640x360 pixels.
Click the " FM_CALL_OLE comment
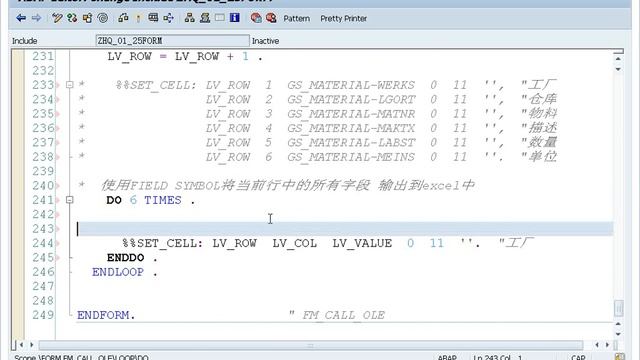pos(337,315)
